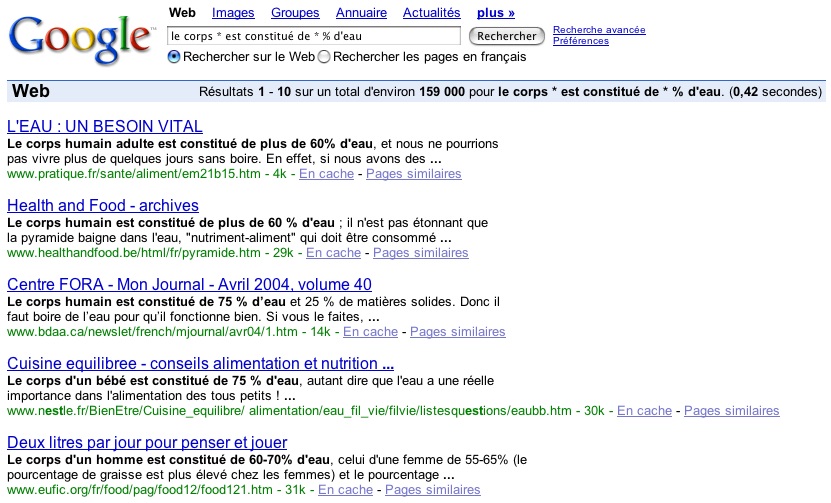Open 'Pages similaires' for eufic.org result
Viewport: 831px width, 503px height.
(x=432, y=490)
